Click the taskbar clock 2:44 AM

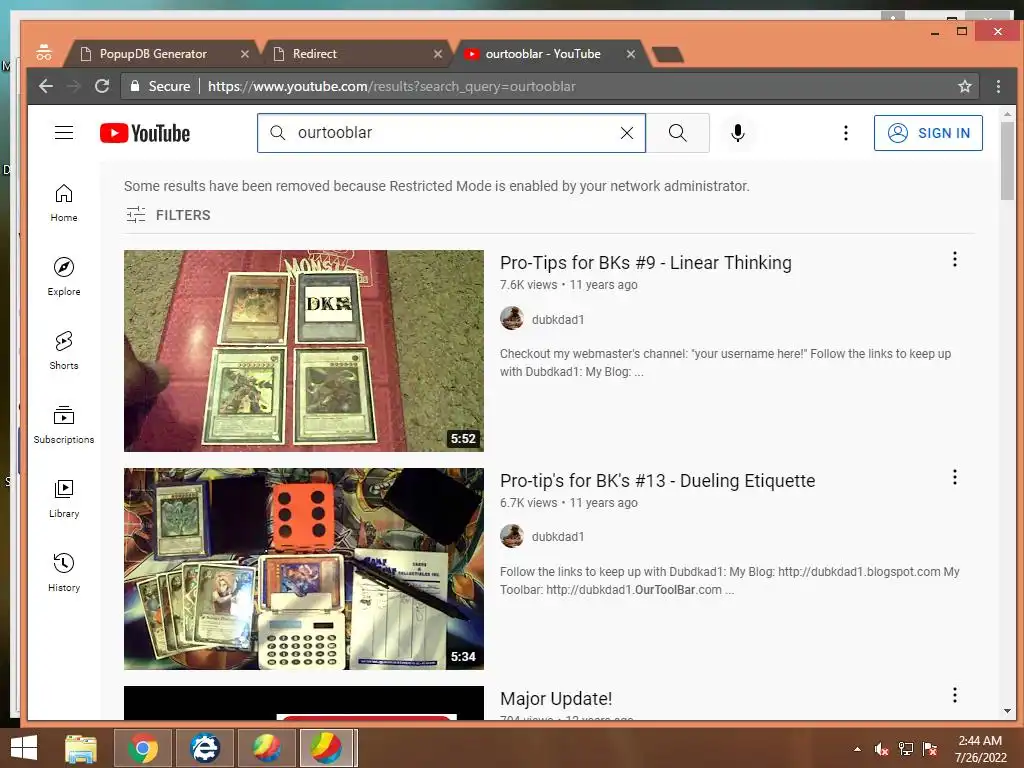pos(980,741)
